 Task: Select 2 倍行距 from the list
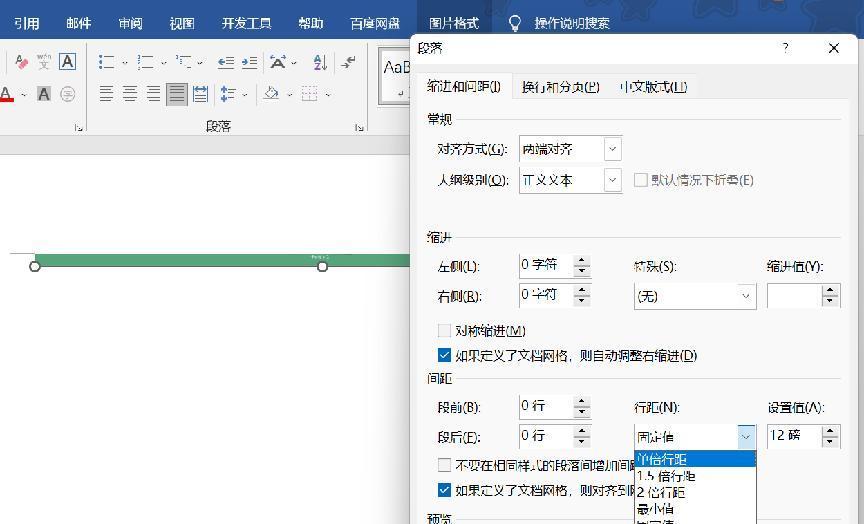pyautogui.click(x=695, y=492)
